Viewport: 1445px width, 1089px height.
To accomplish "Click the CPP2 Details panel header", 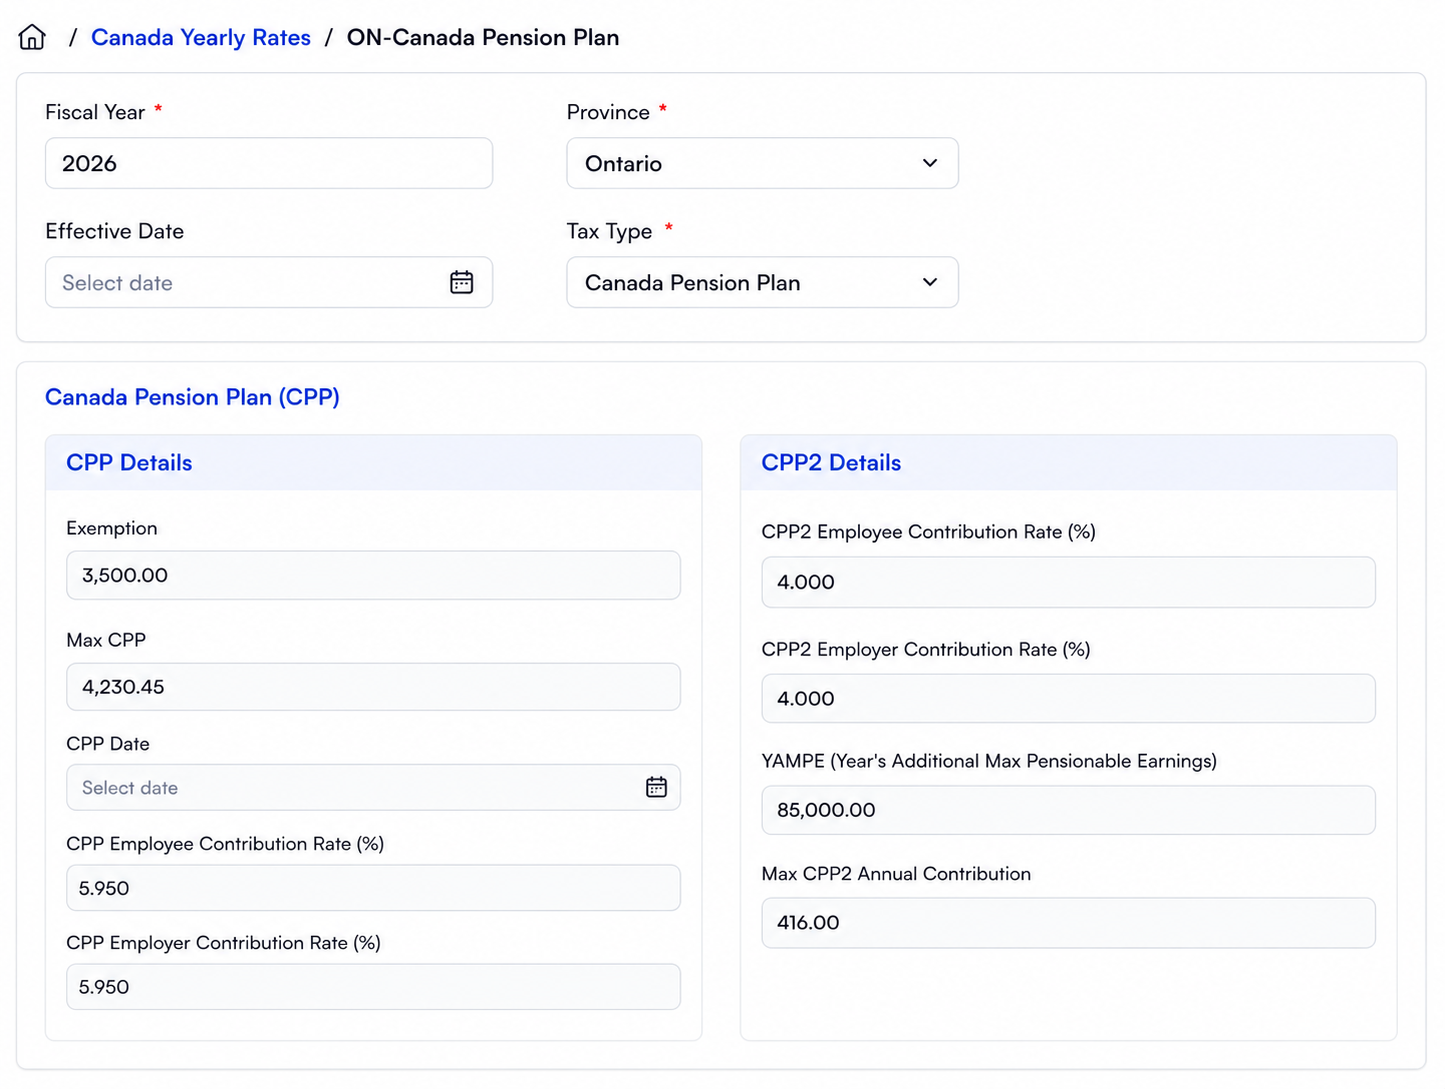I will tap(1068, 462).
